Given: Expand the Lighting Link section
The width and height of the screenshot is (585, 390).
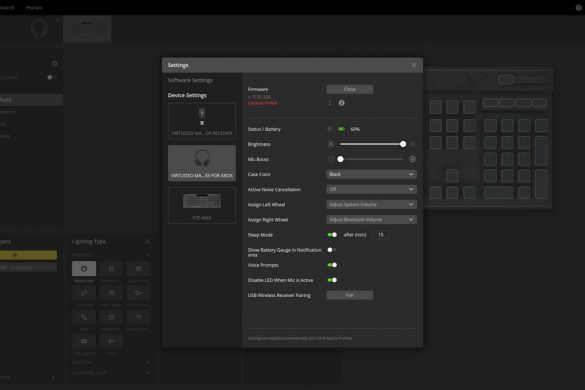Looking at the screenshot, I should 147,373.
